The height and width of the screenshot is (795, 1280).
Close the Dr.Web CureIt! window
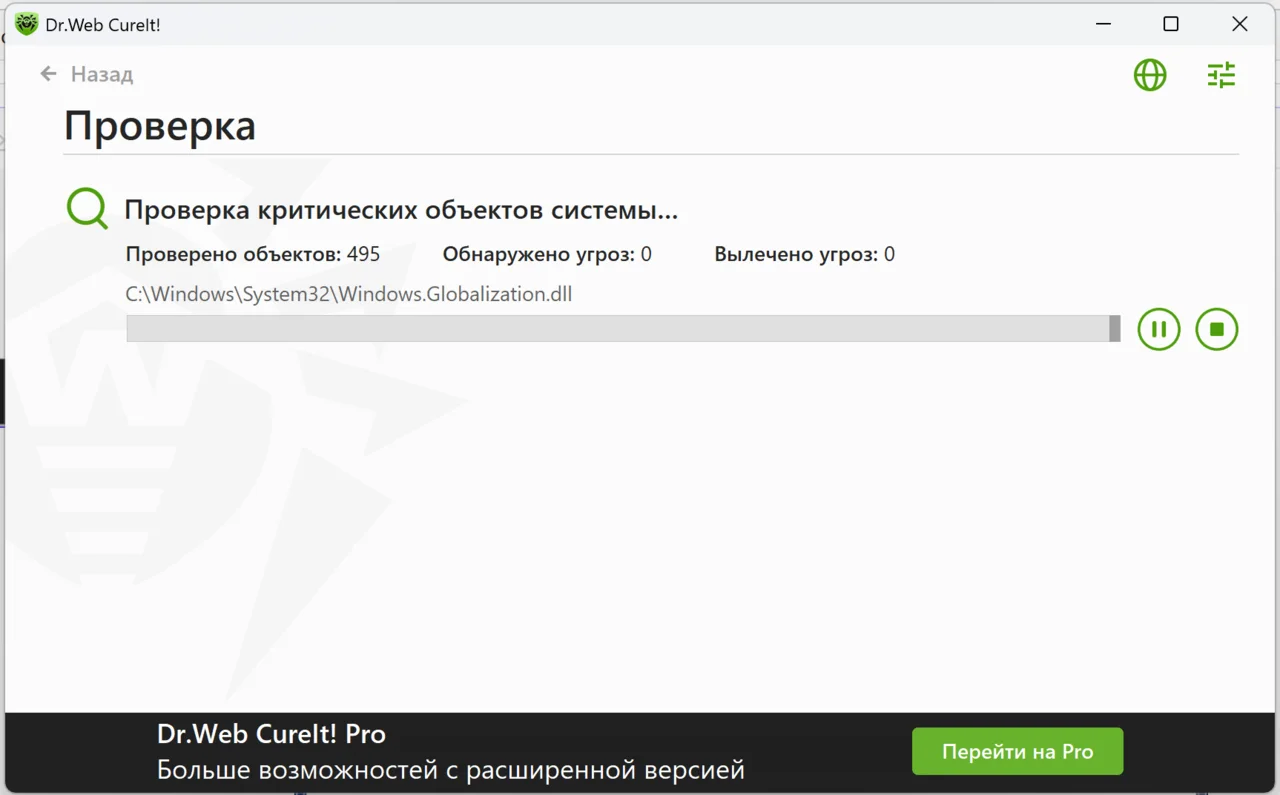coord(1240,24)
